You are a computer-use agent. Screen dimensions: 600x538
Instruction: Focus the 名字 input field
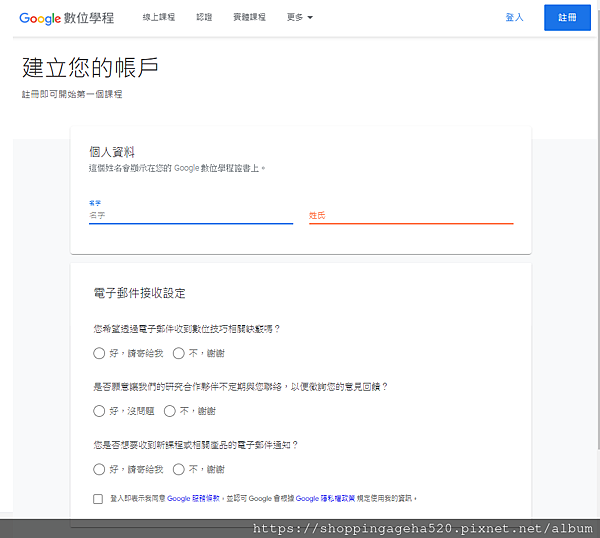tap(191, 215)
